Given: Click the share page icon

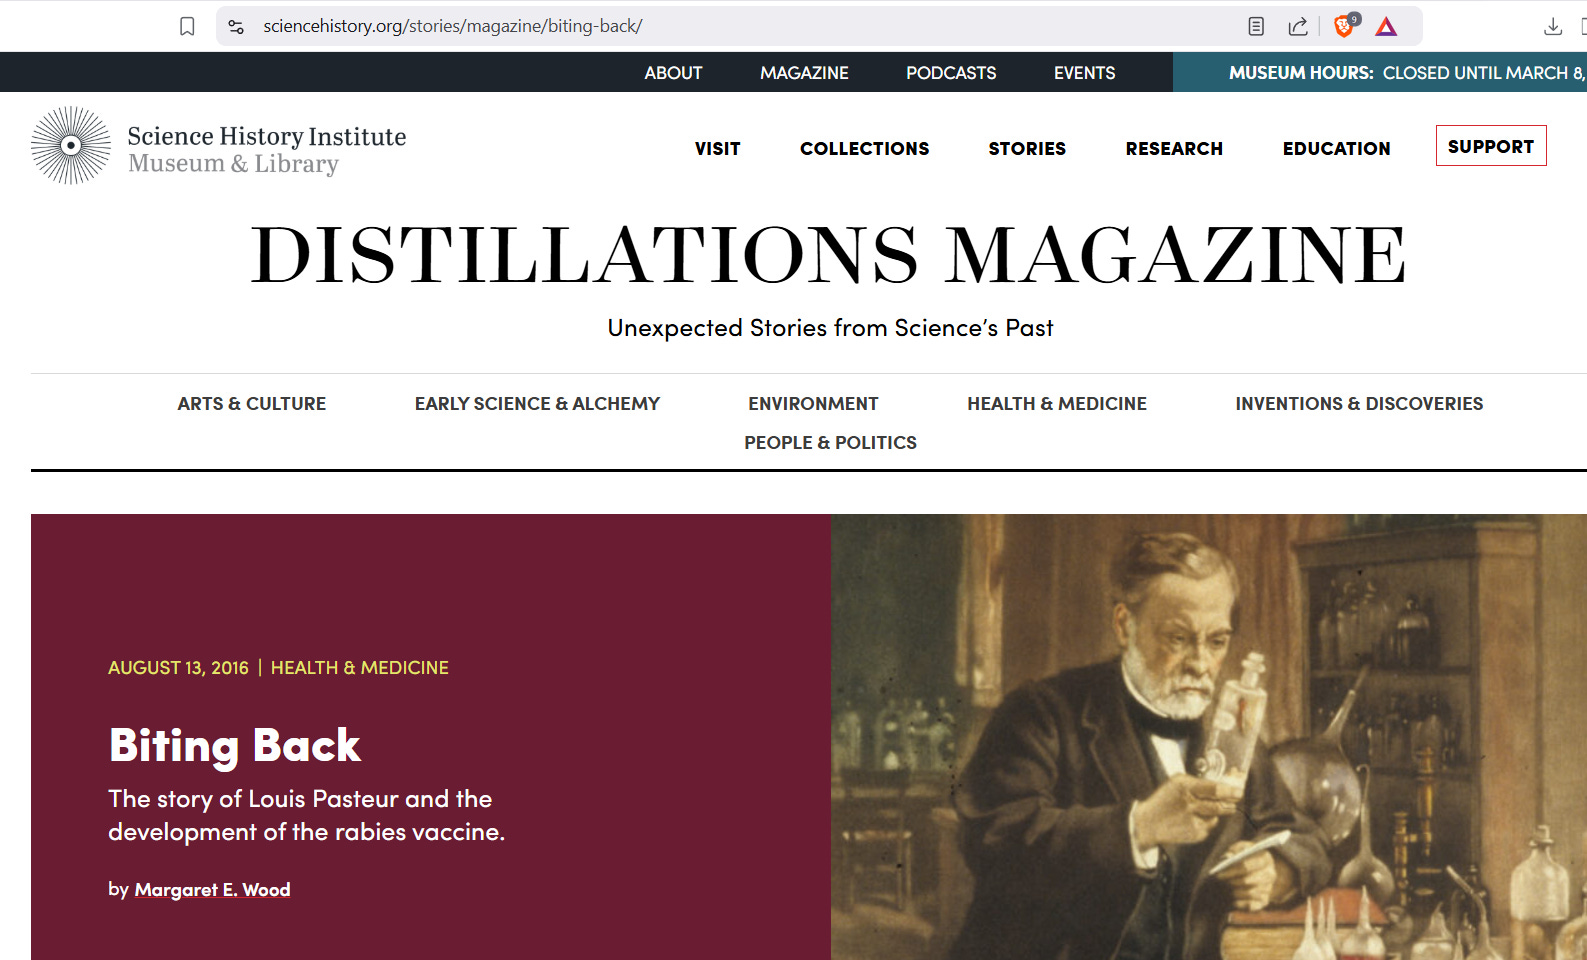Looking at the screenshot, I should [1298, 26].
